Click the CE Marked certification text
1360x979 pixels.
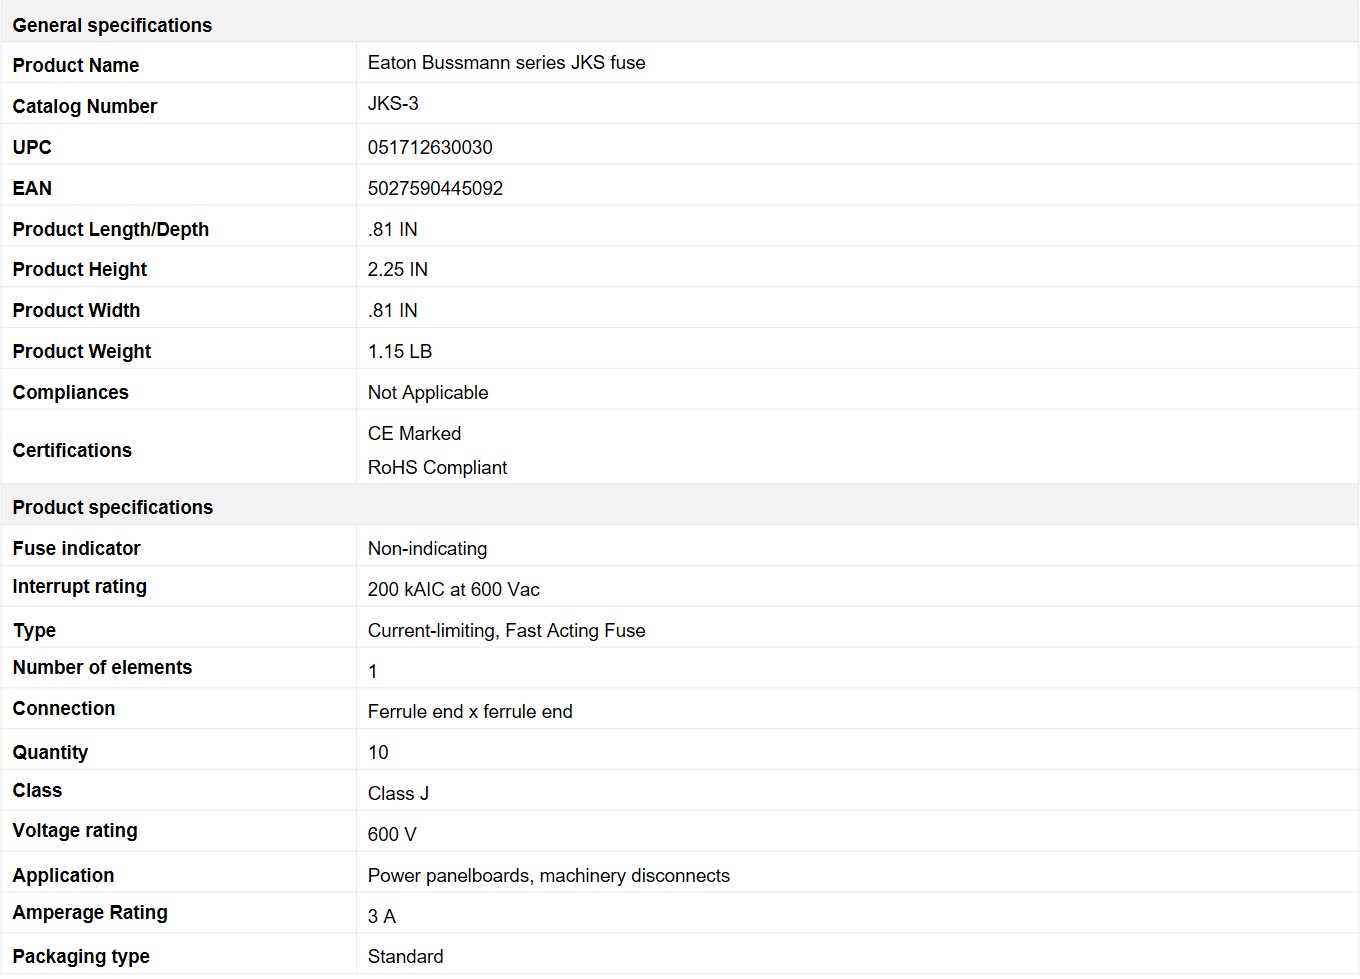414,433
